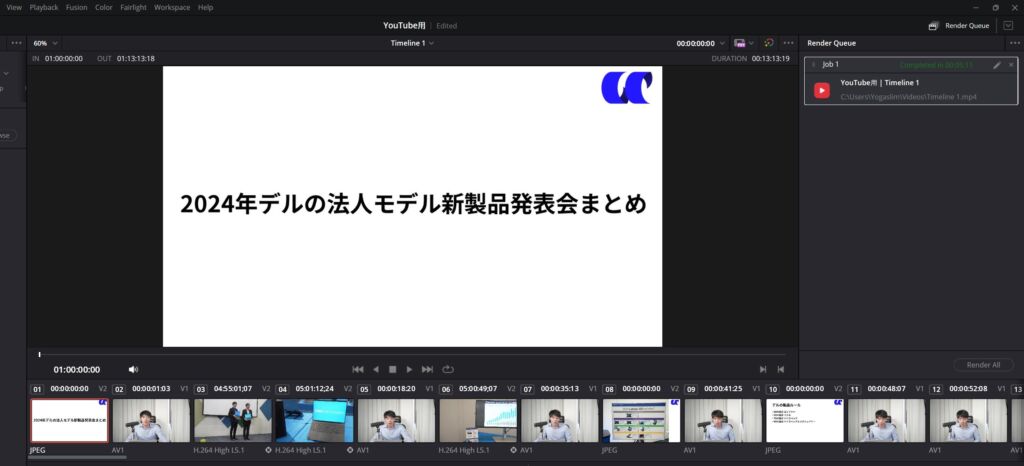This screenshot has width=1024, height=466.
Task: Open the Render Queue panel button
Action: tap(959, 26)
